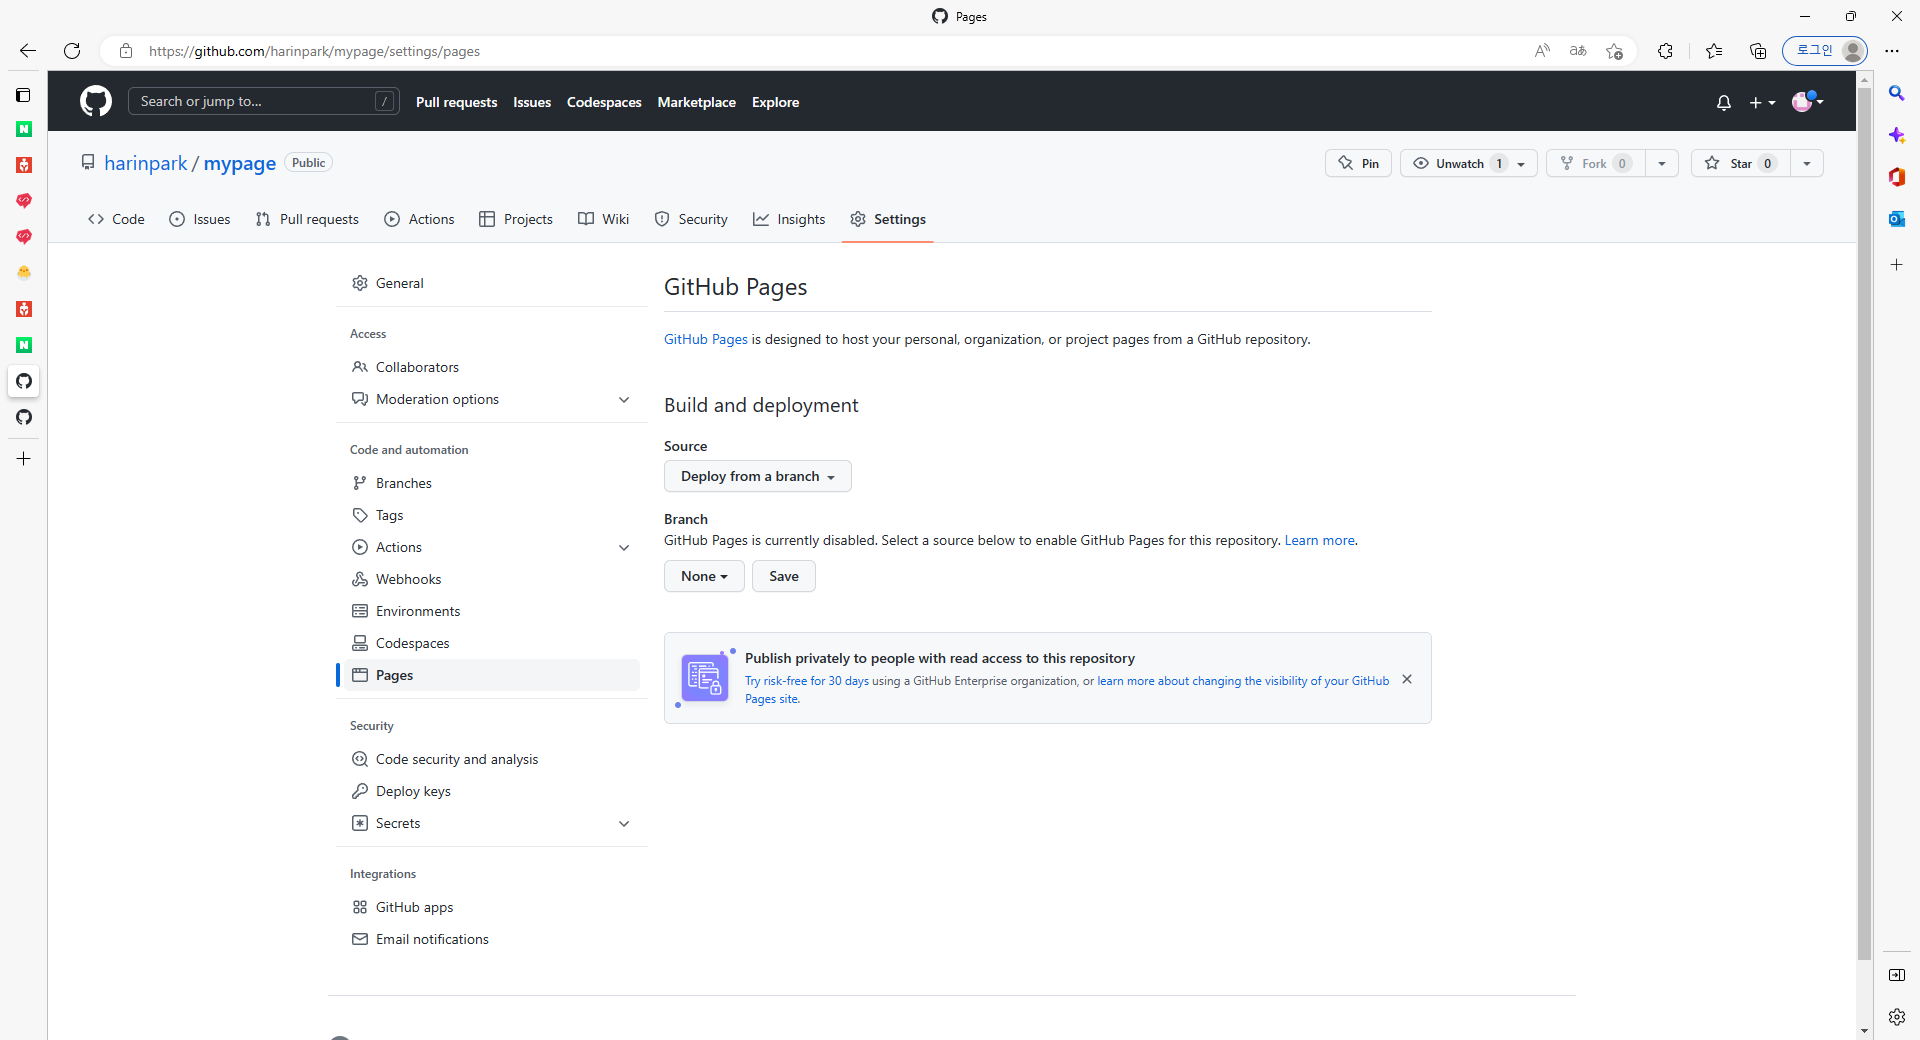Open browser extensions puzzle icon
This screenshot has width=1920, height=1040.
[1665, 51]
